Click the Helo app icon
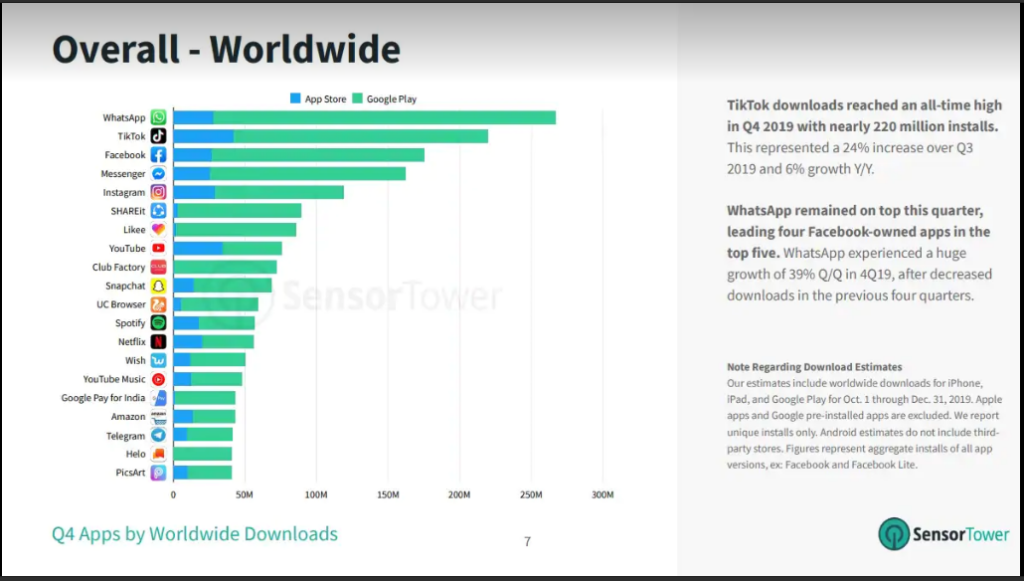The image size is (1024, 581). 158,454
